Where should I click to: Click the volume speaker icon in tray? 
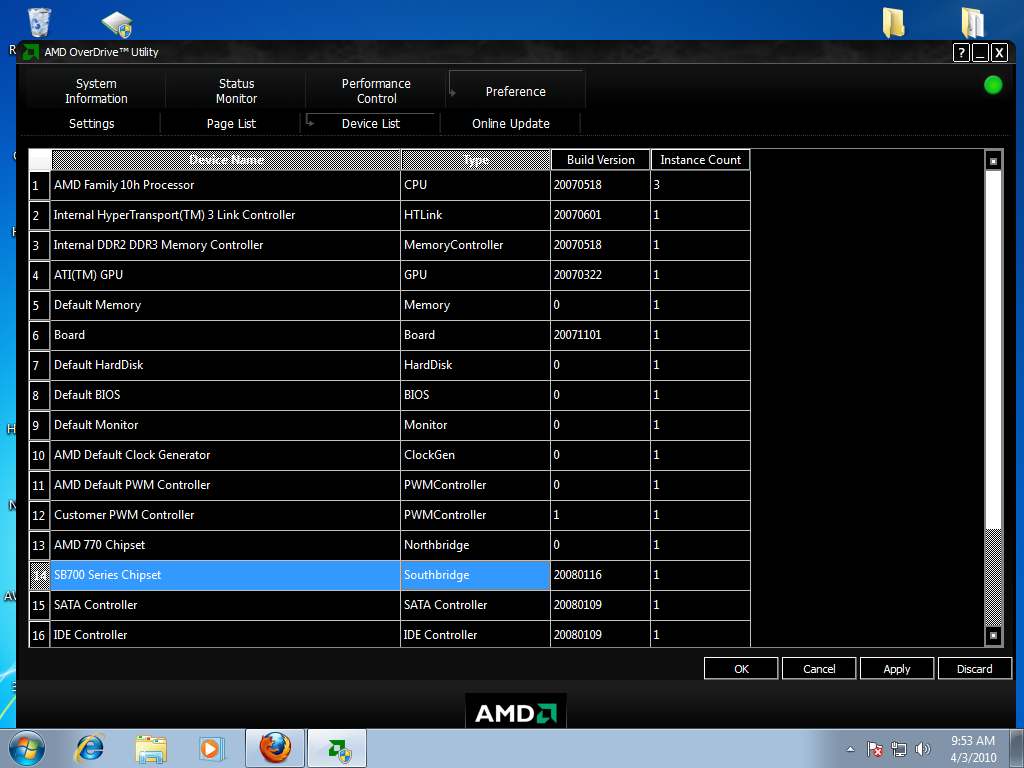coord(922,748)
